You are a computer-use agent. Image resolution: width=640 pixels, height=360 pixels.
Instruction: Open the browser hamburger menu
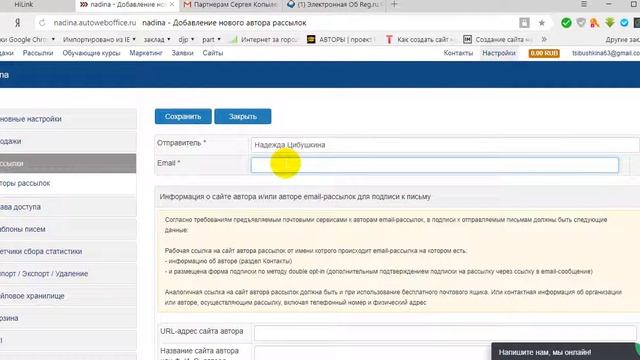click(584, 4)
